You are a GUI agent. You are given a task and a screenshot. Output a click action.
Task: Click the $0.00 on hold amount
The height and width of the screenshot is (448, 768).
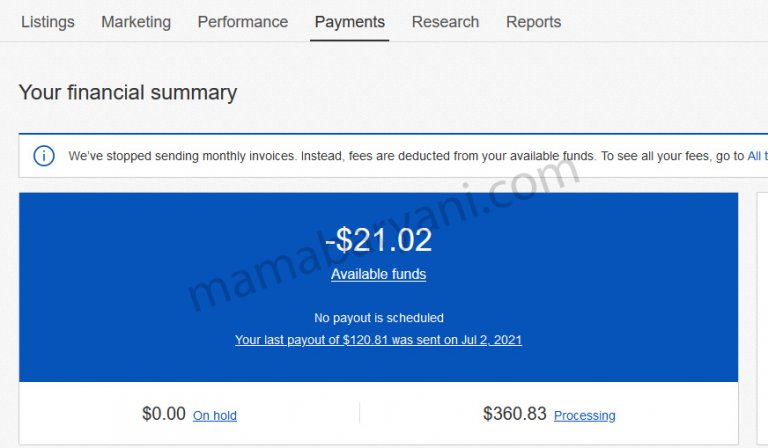pyautogui.click(x=164, y=414)
